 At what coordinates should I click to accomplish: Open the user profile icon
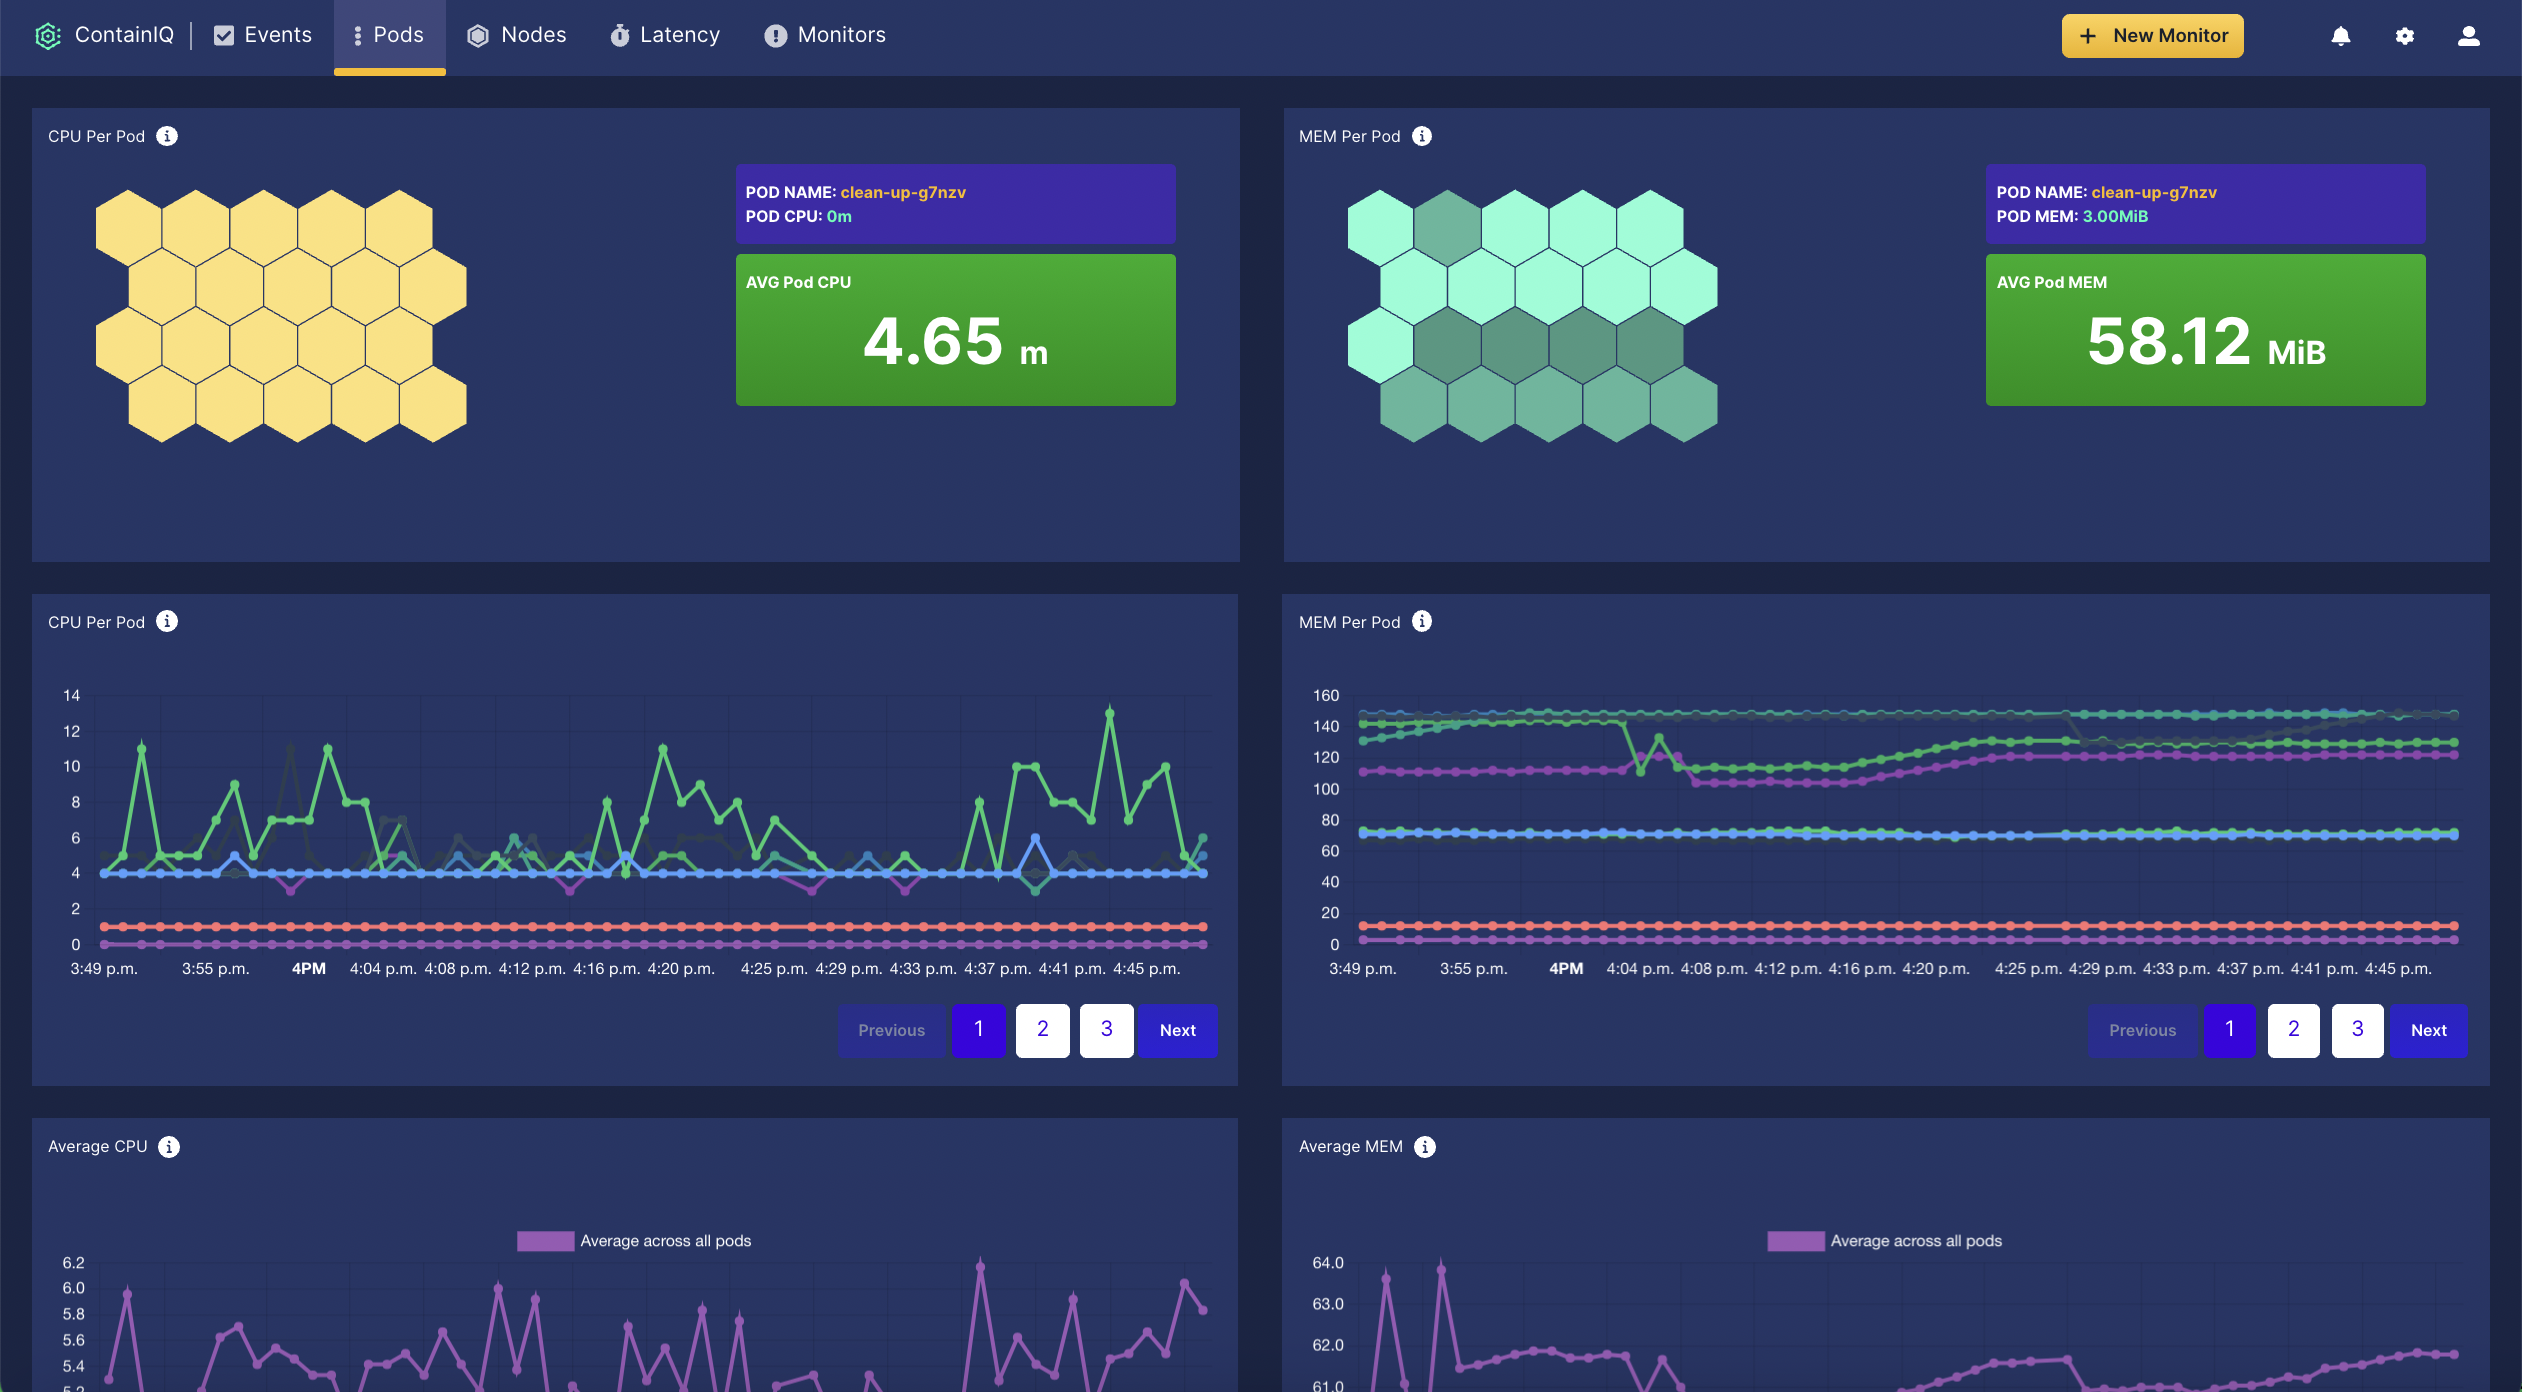(2468, 36)
